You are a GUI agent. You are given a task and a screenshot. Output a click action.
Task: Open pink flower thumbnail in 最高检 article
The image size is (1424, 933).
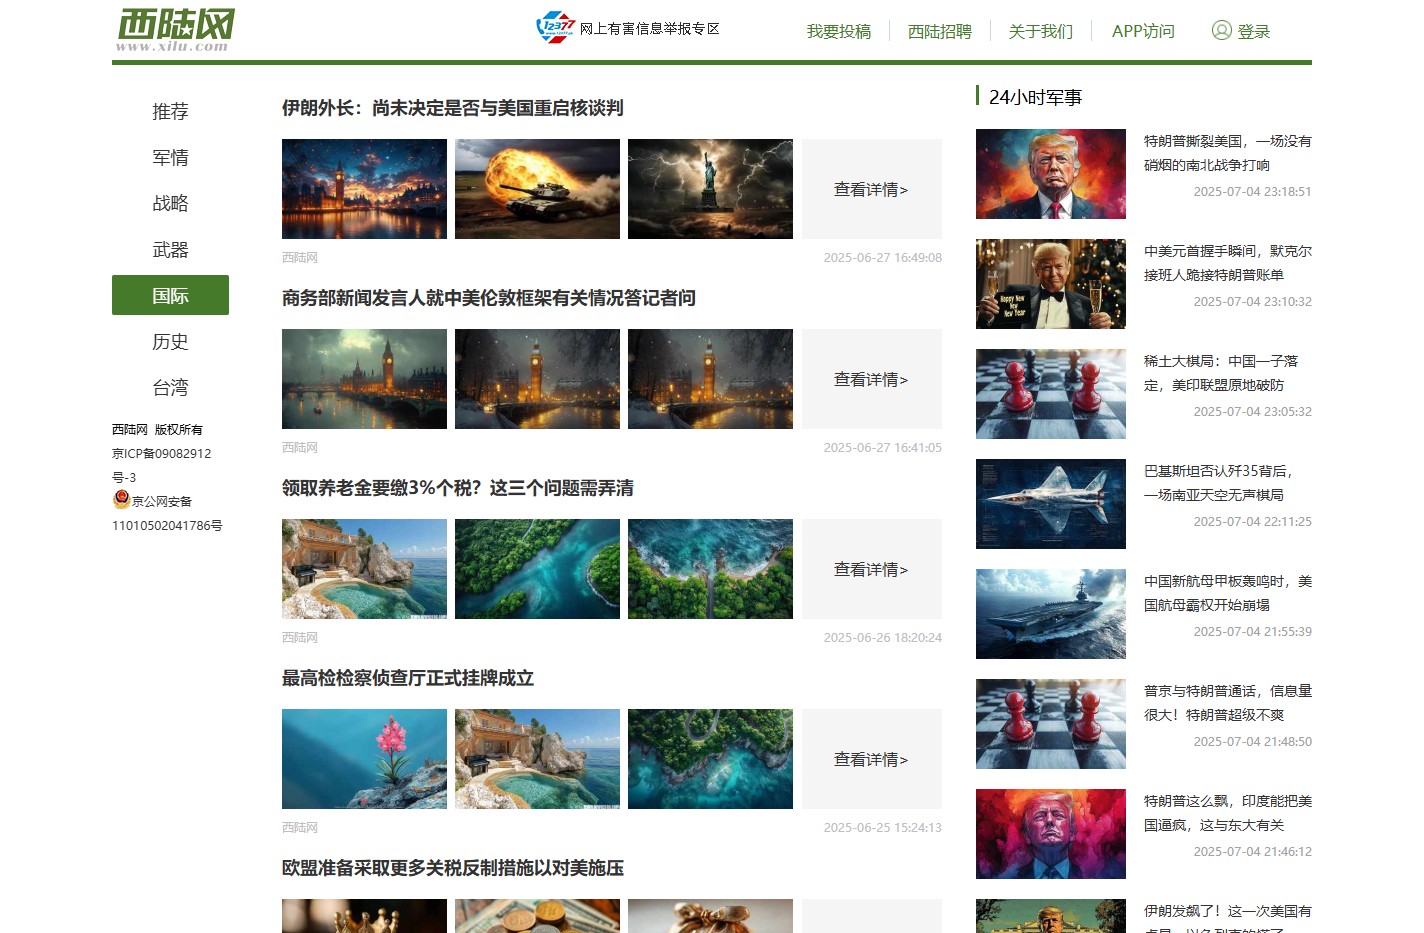point(364,759)
